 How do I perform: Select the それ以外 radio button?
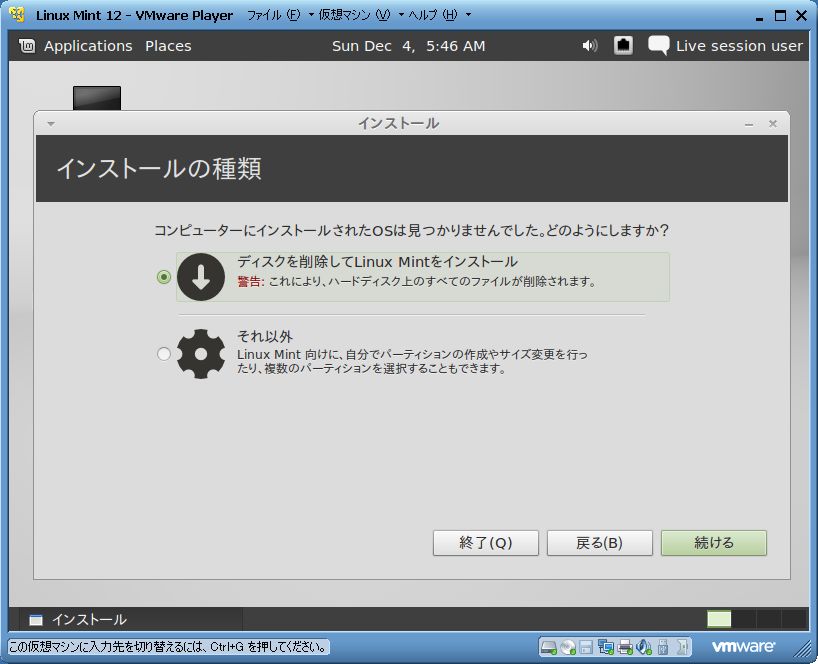[164, 354]
